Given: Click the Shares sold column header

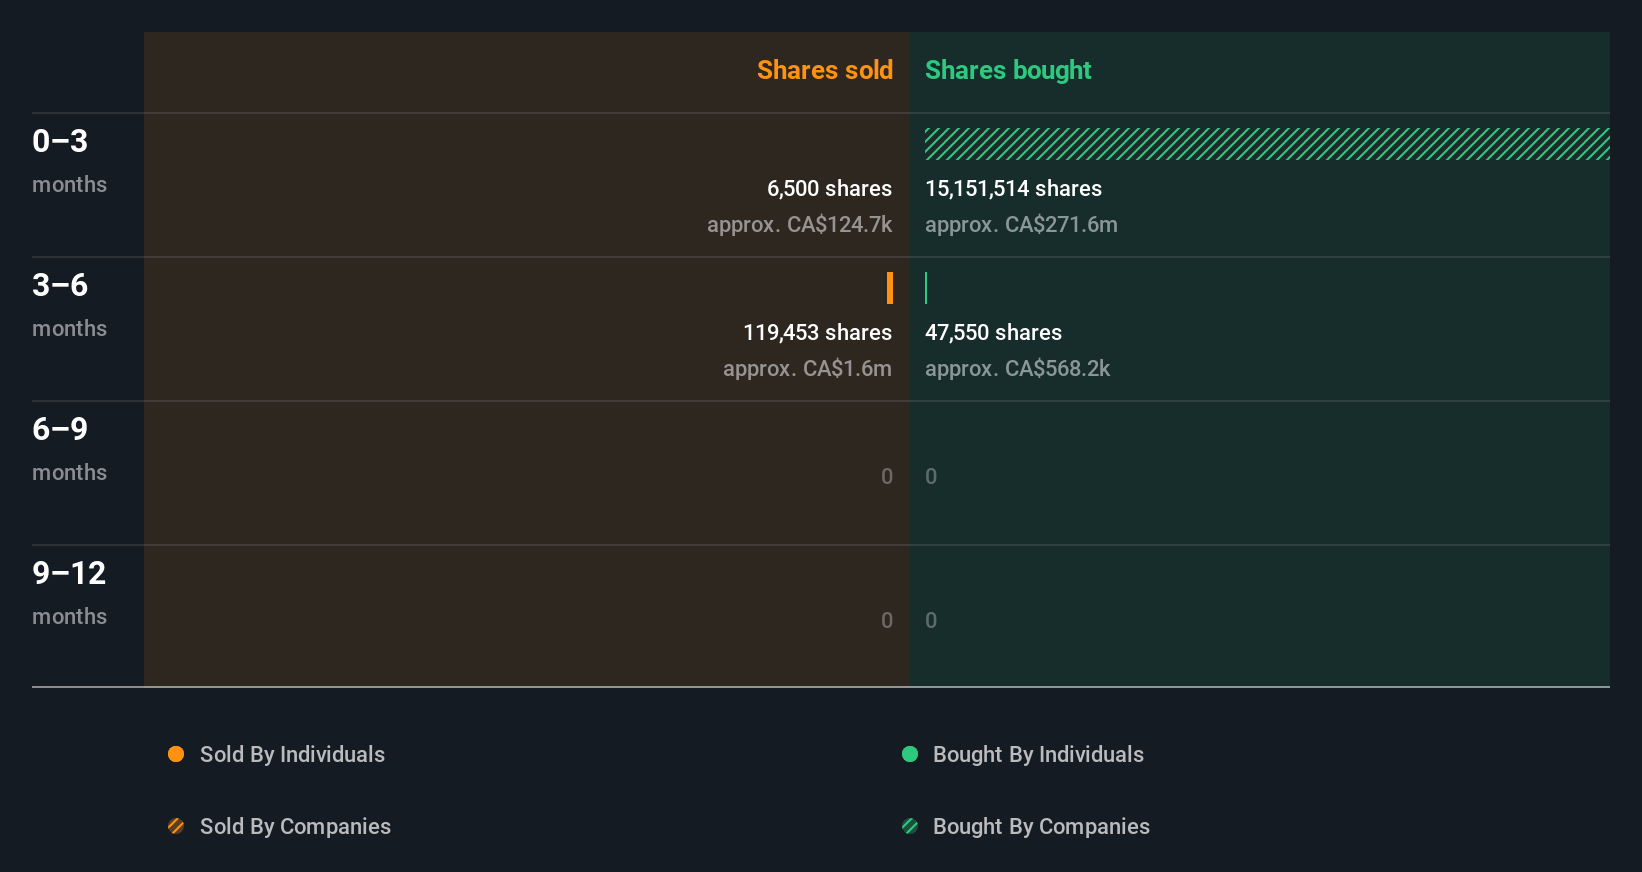Looking at the screenshot, I should (825, 70).
